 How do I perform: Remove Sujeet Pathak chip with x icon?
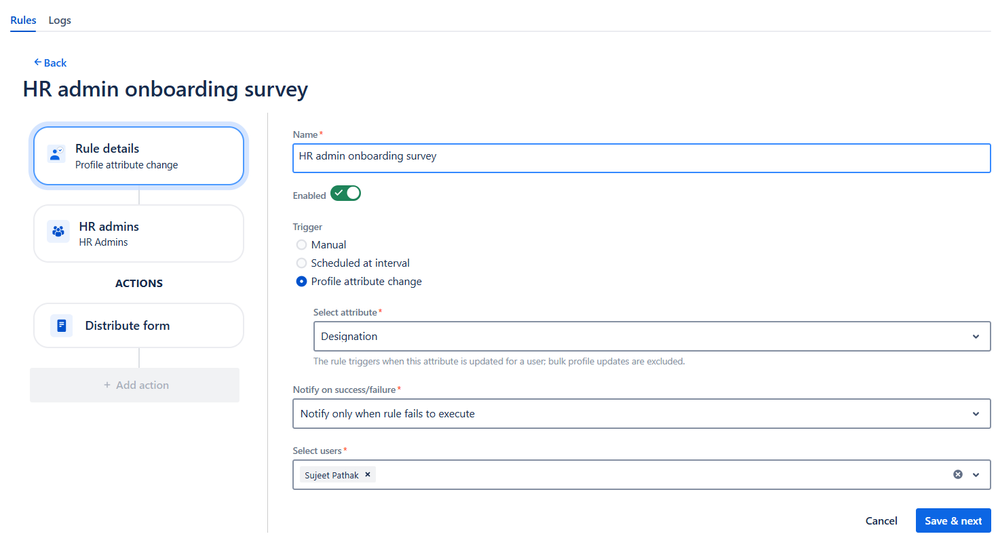pyautogui.click(x=368, y=475)
